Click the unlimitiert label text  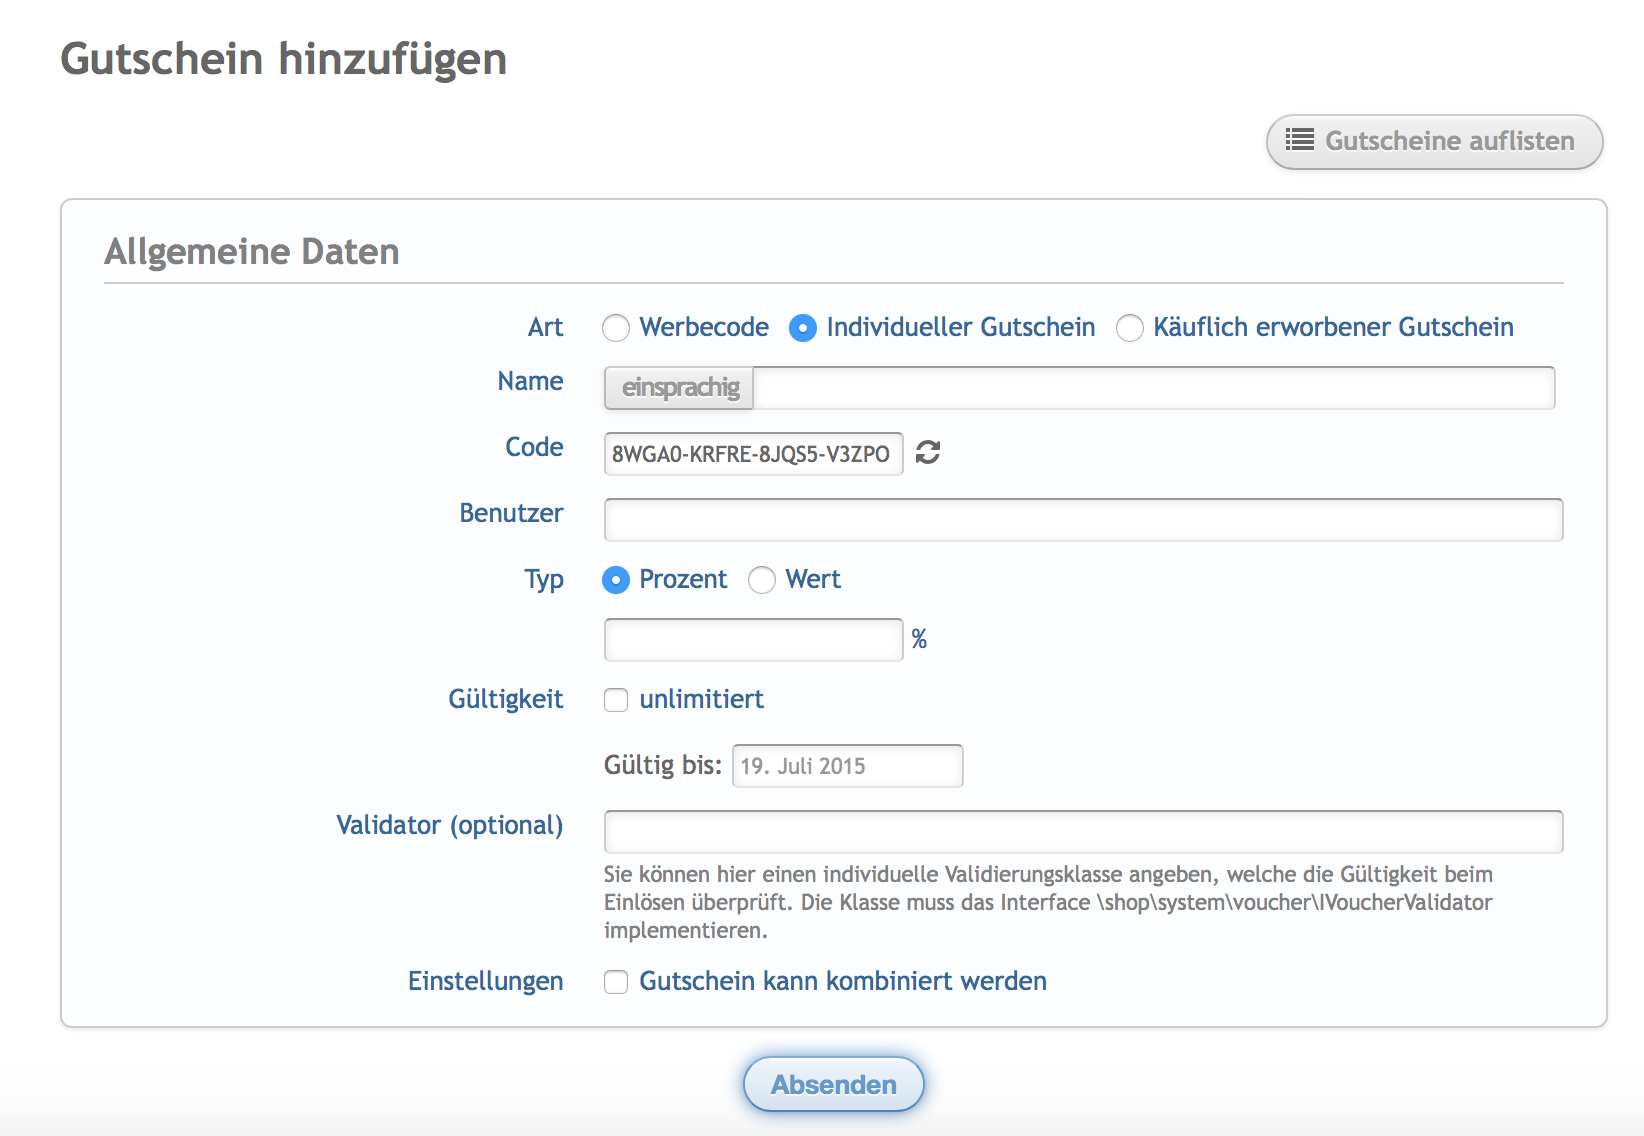pos(701,699)
